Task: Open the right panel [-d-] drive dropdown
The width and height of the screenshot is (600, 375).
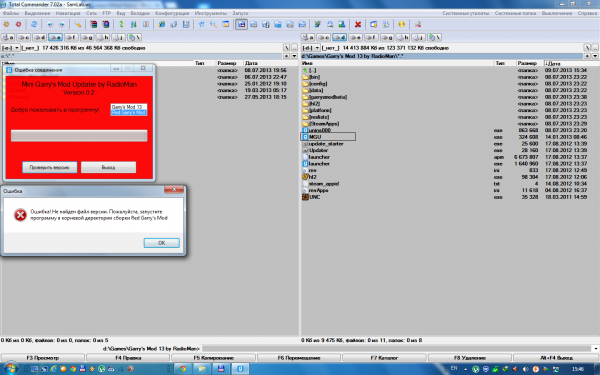Action: (310, 48)
